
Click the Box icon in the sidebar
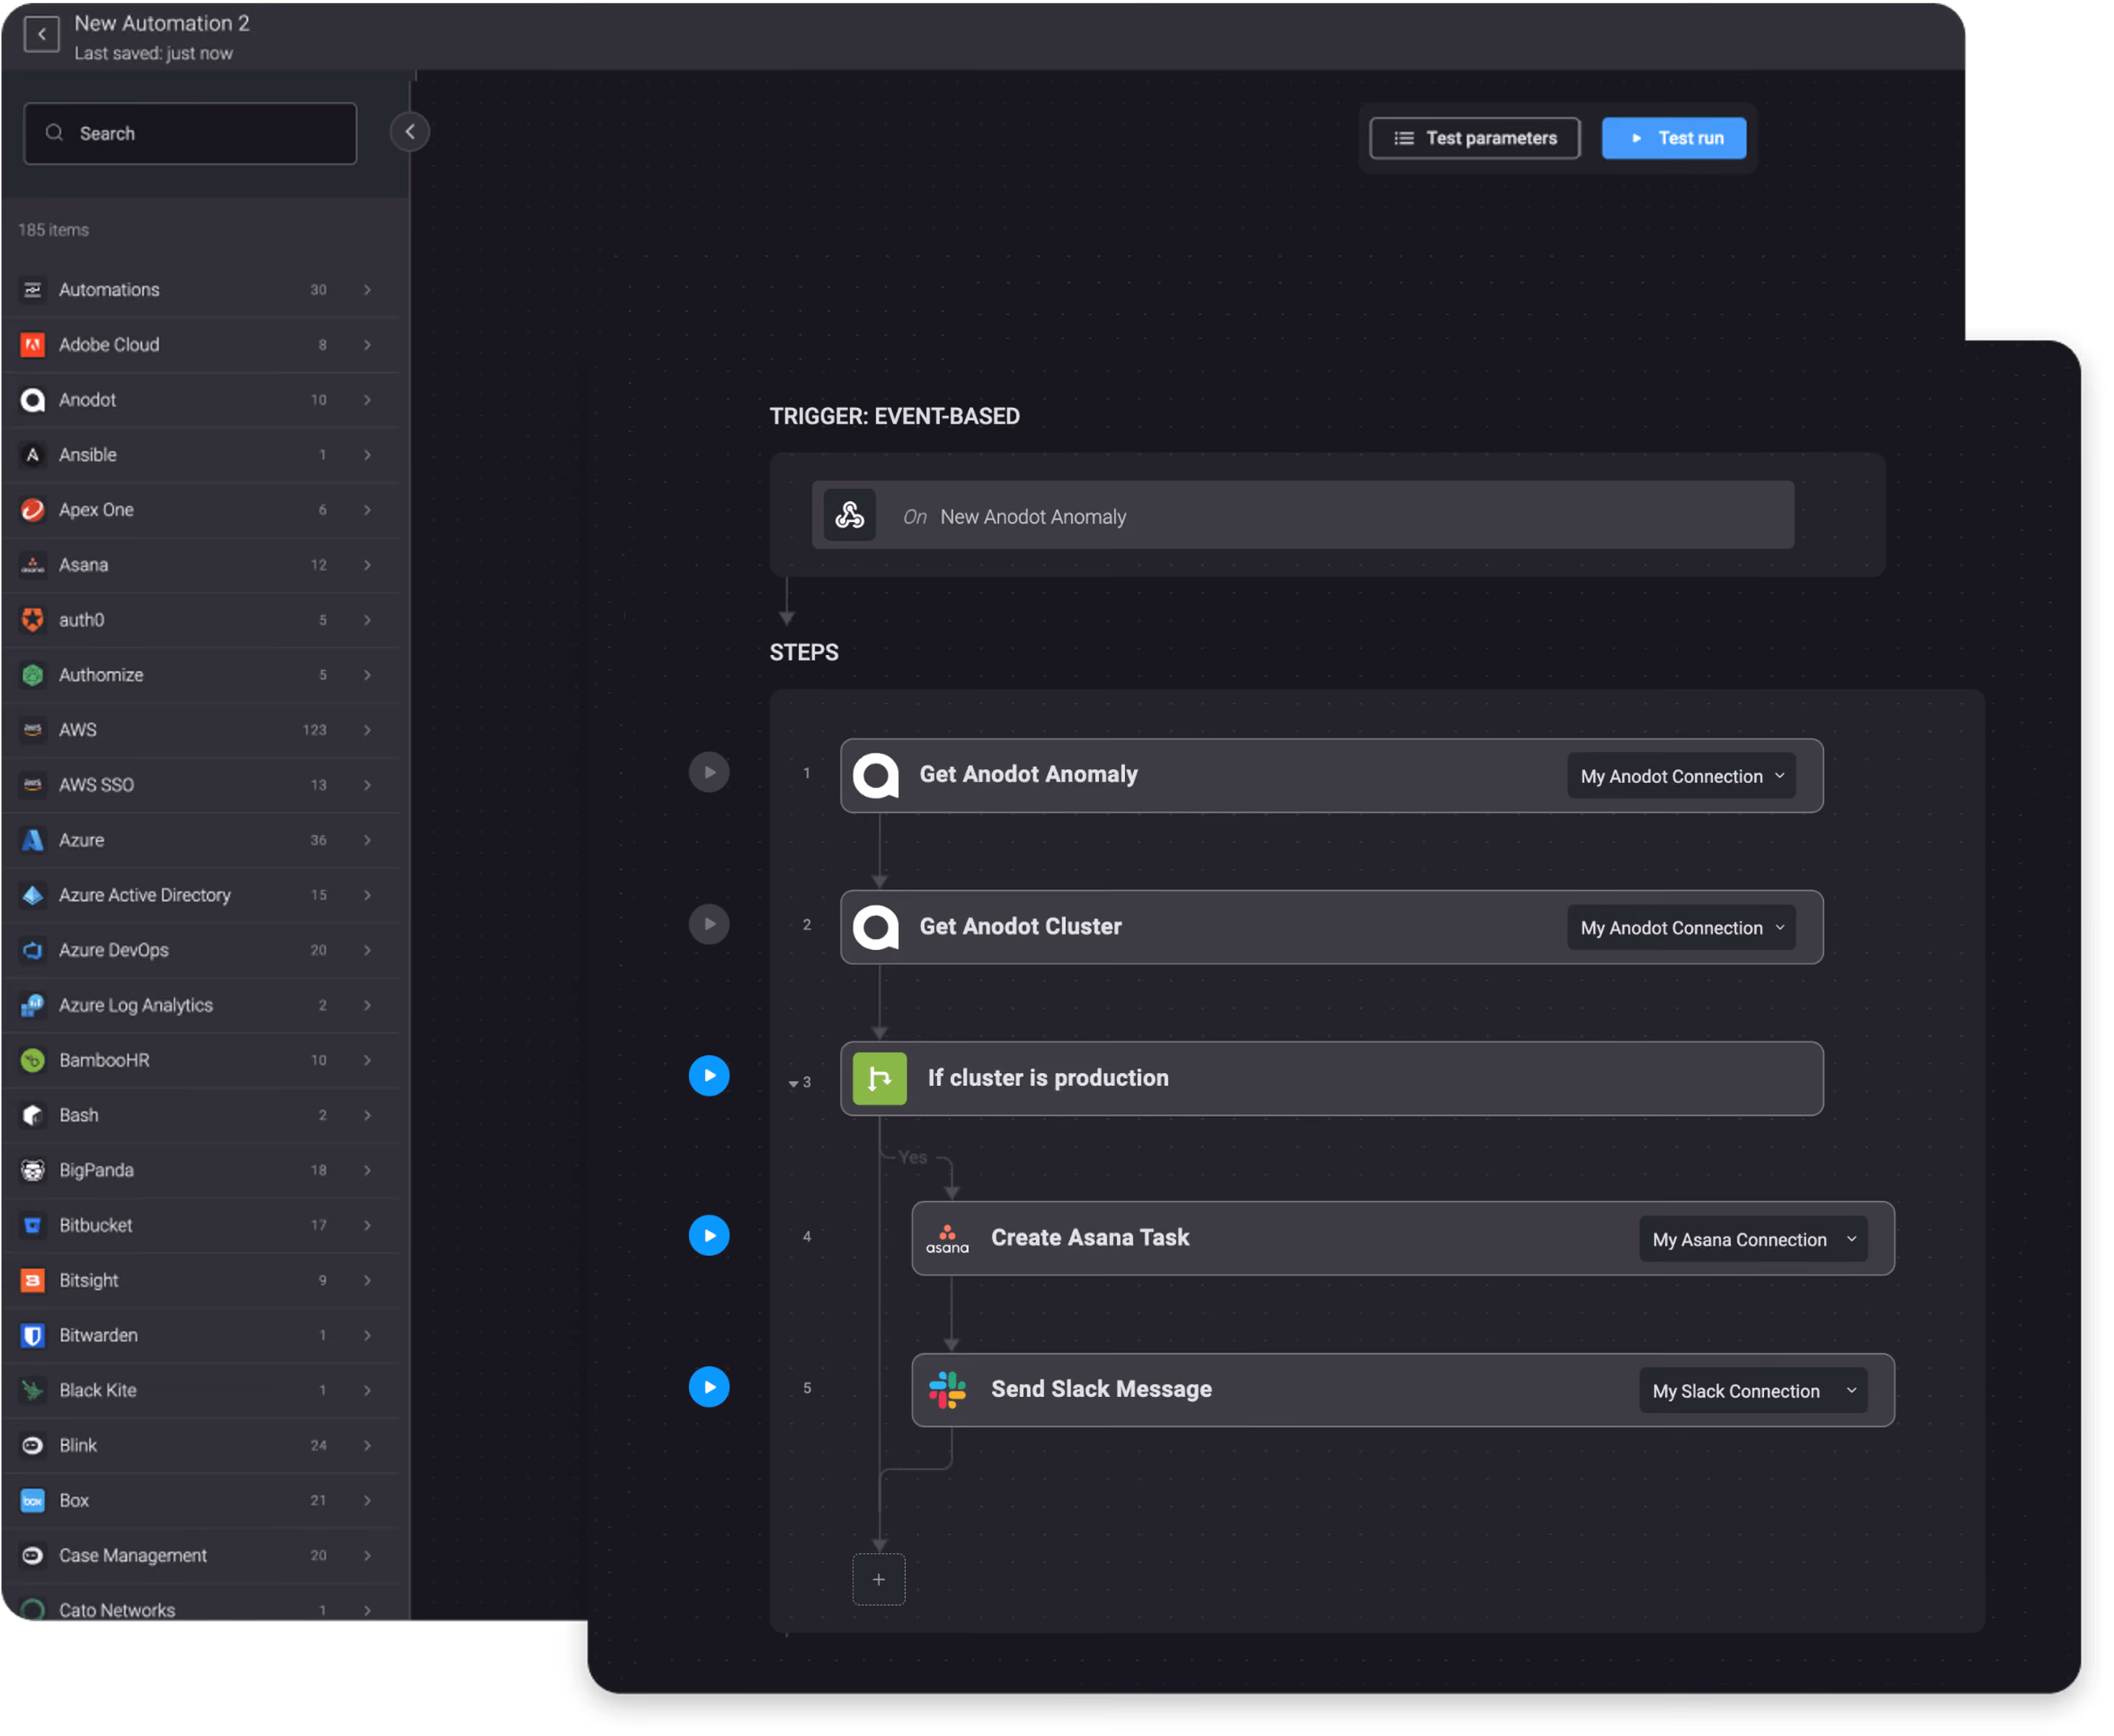pos(33,1500)
